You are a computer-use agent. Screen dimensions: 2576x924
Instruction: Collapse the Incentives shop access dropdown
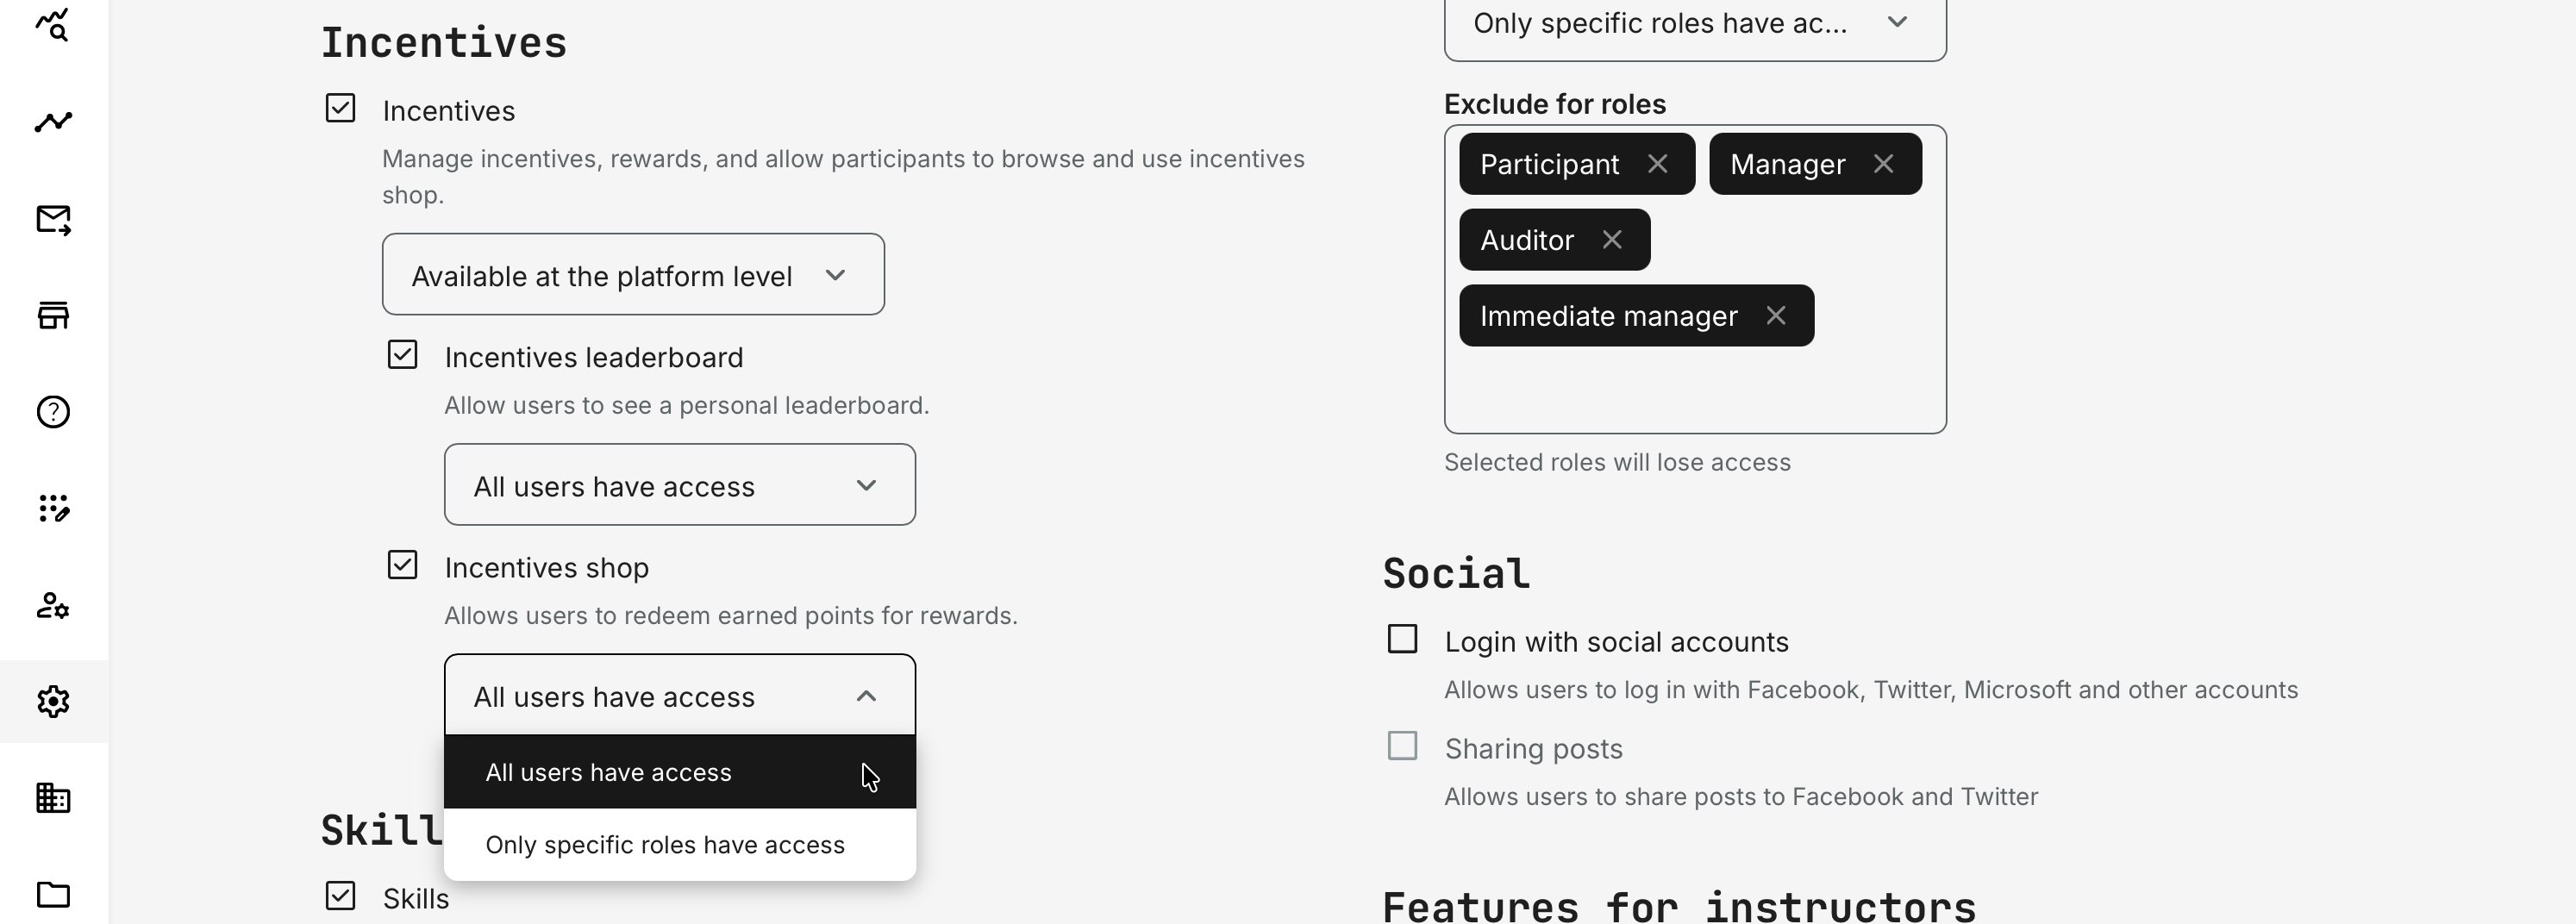click(x=679, y=694)
